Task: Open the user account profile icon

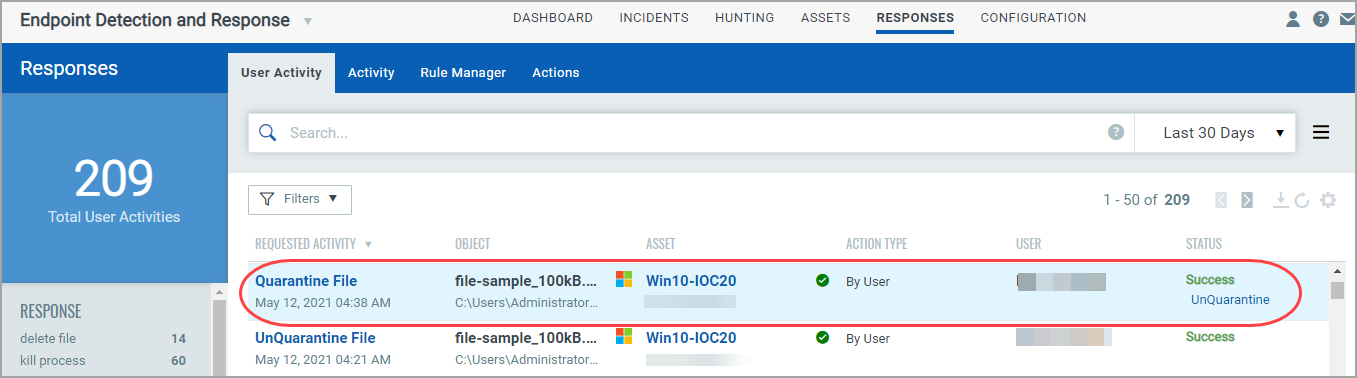Action: pos(1293,19)
